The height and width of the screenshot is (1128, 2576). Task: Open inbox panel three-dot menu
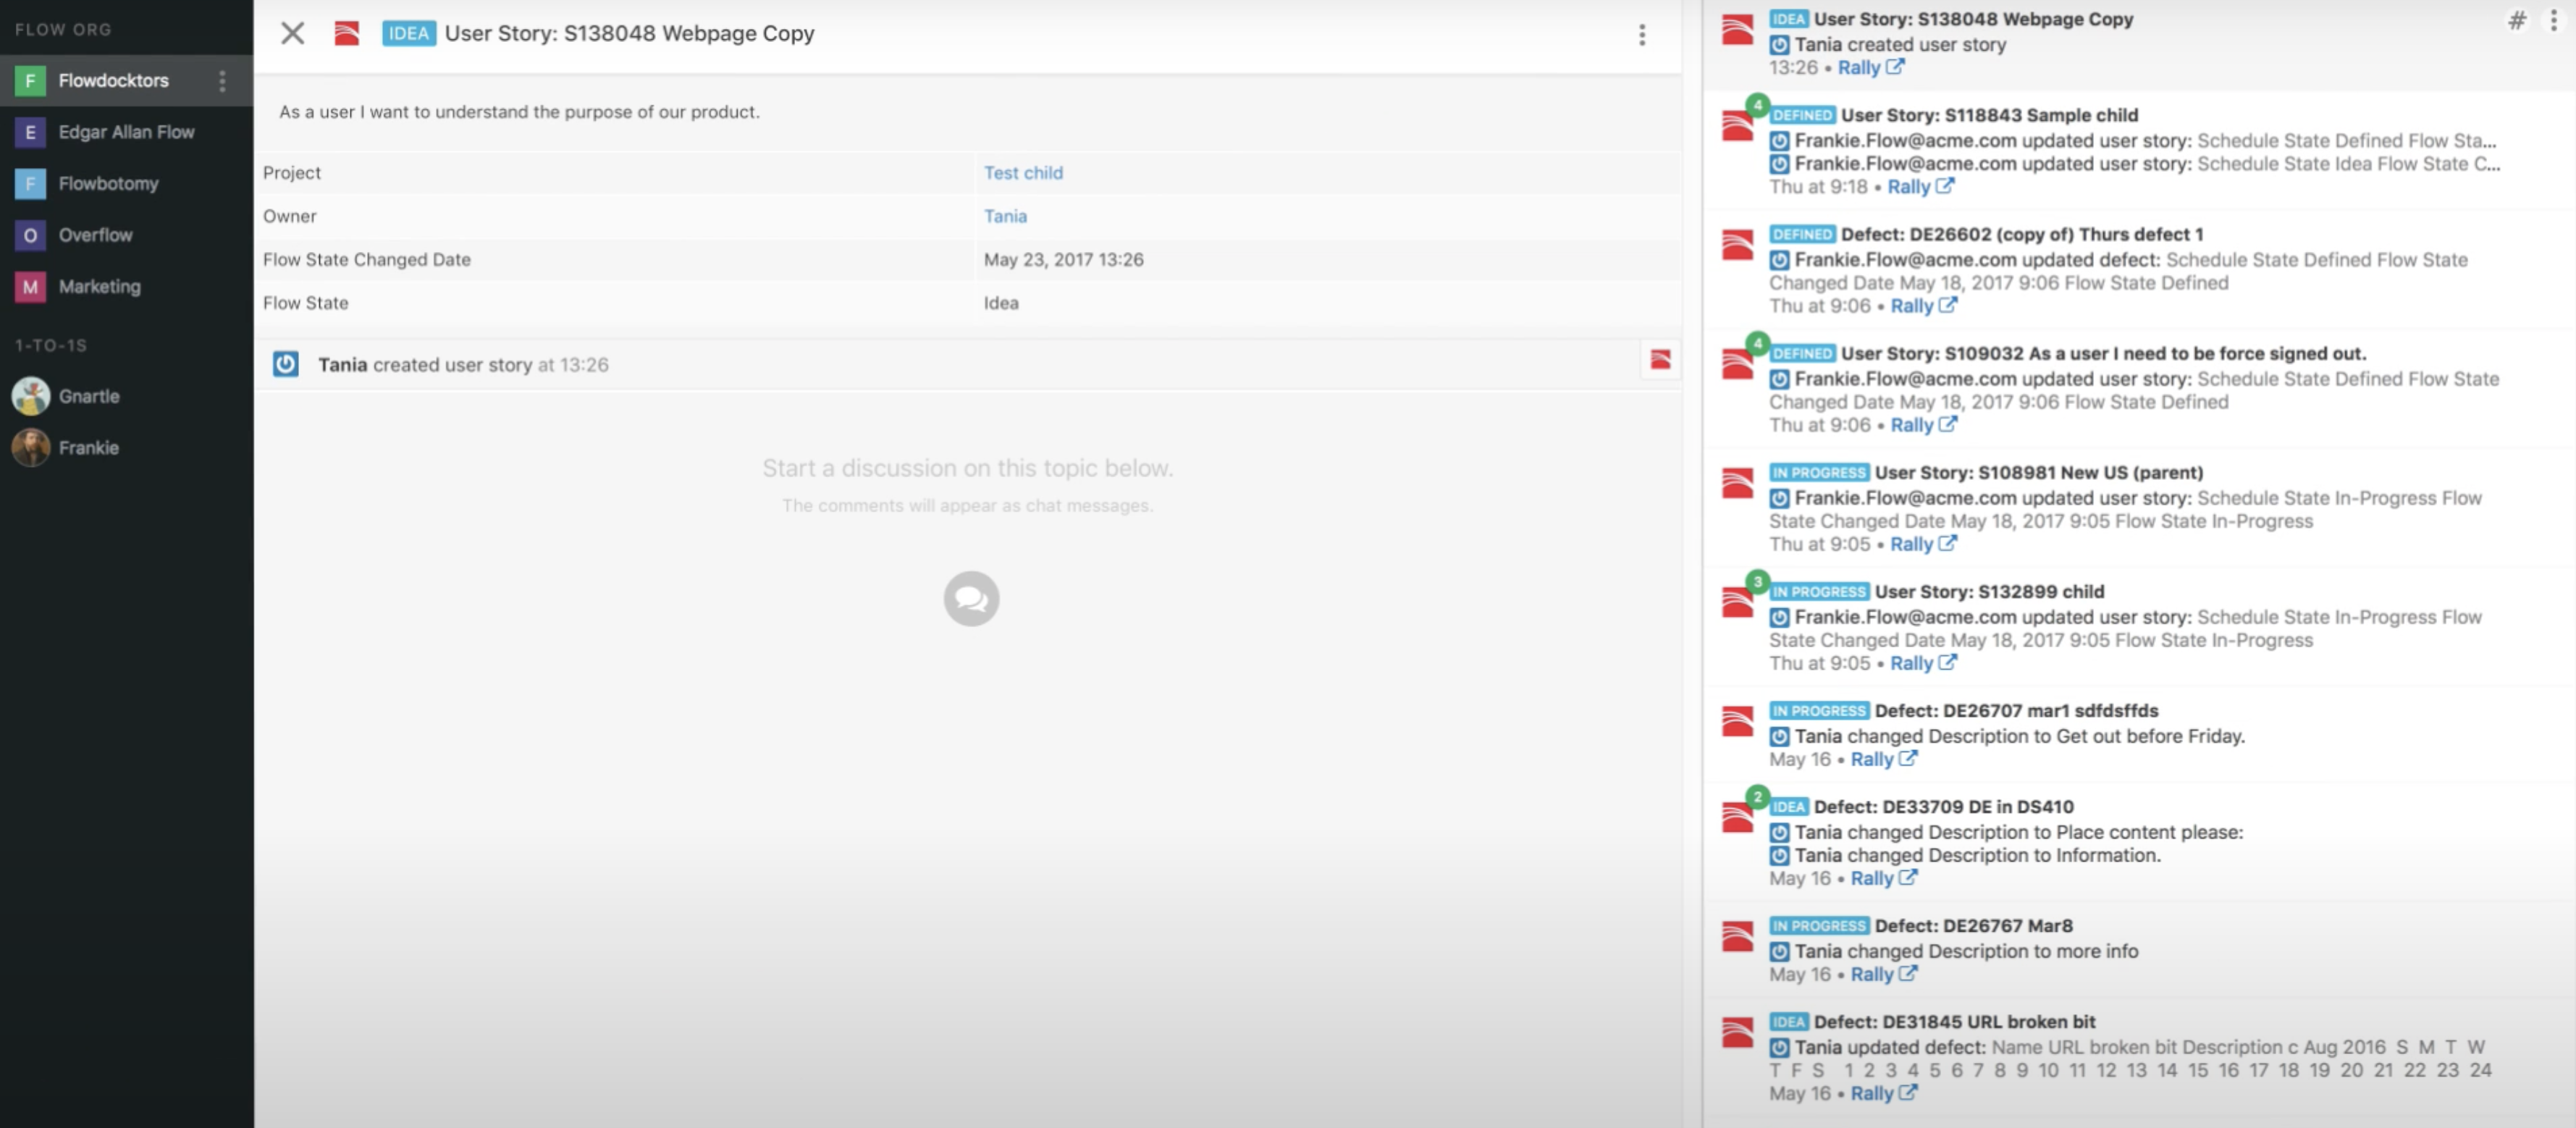pyautogui.click(x=2553, y=20)
